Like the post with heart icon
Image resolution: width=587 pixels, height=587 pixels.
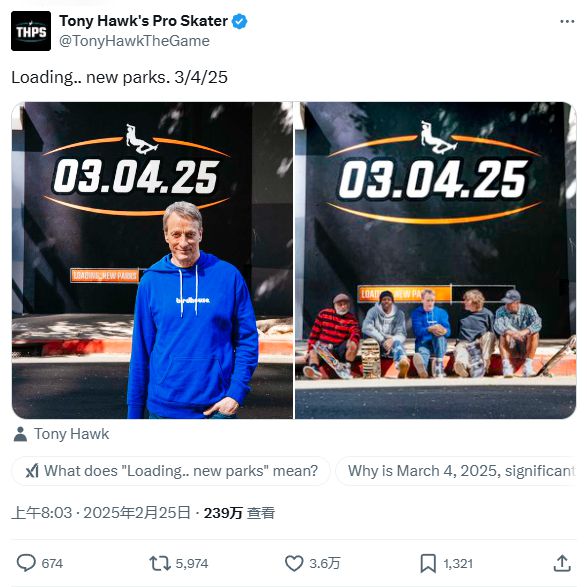click(x=294, y=563)
